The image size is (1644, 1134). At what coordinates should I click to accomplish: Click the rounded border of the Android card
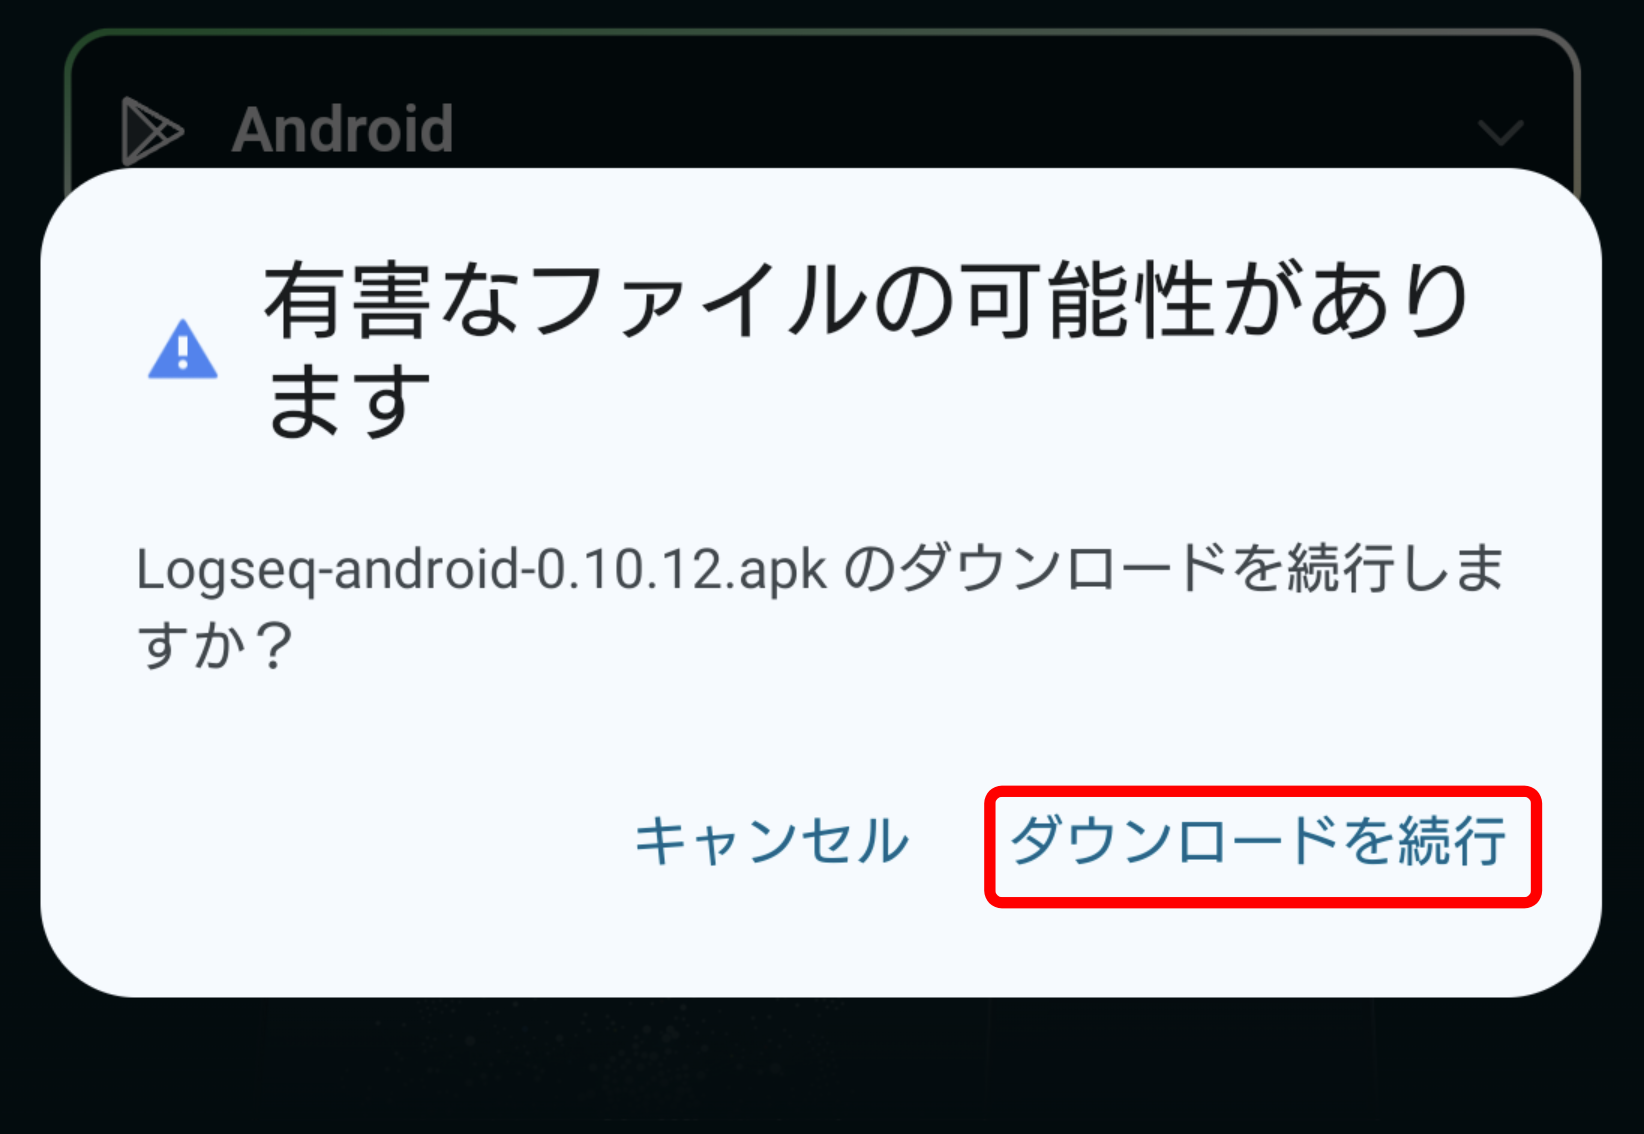pos(820,33)
